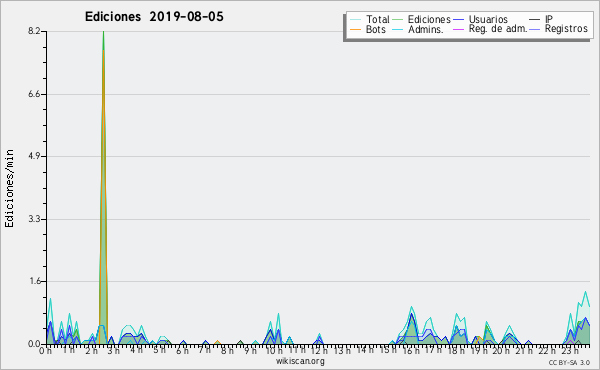Click the y-axis value 8.2
600x370 pixels.
pos(34,31)
